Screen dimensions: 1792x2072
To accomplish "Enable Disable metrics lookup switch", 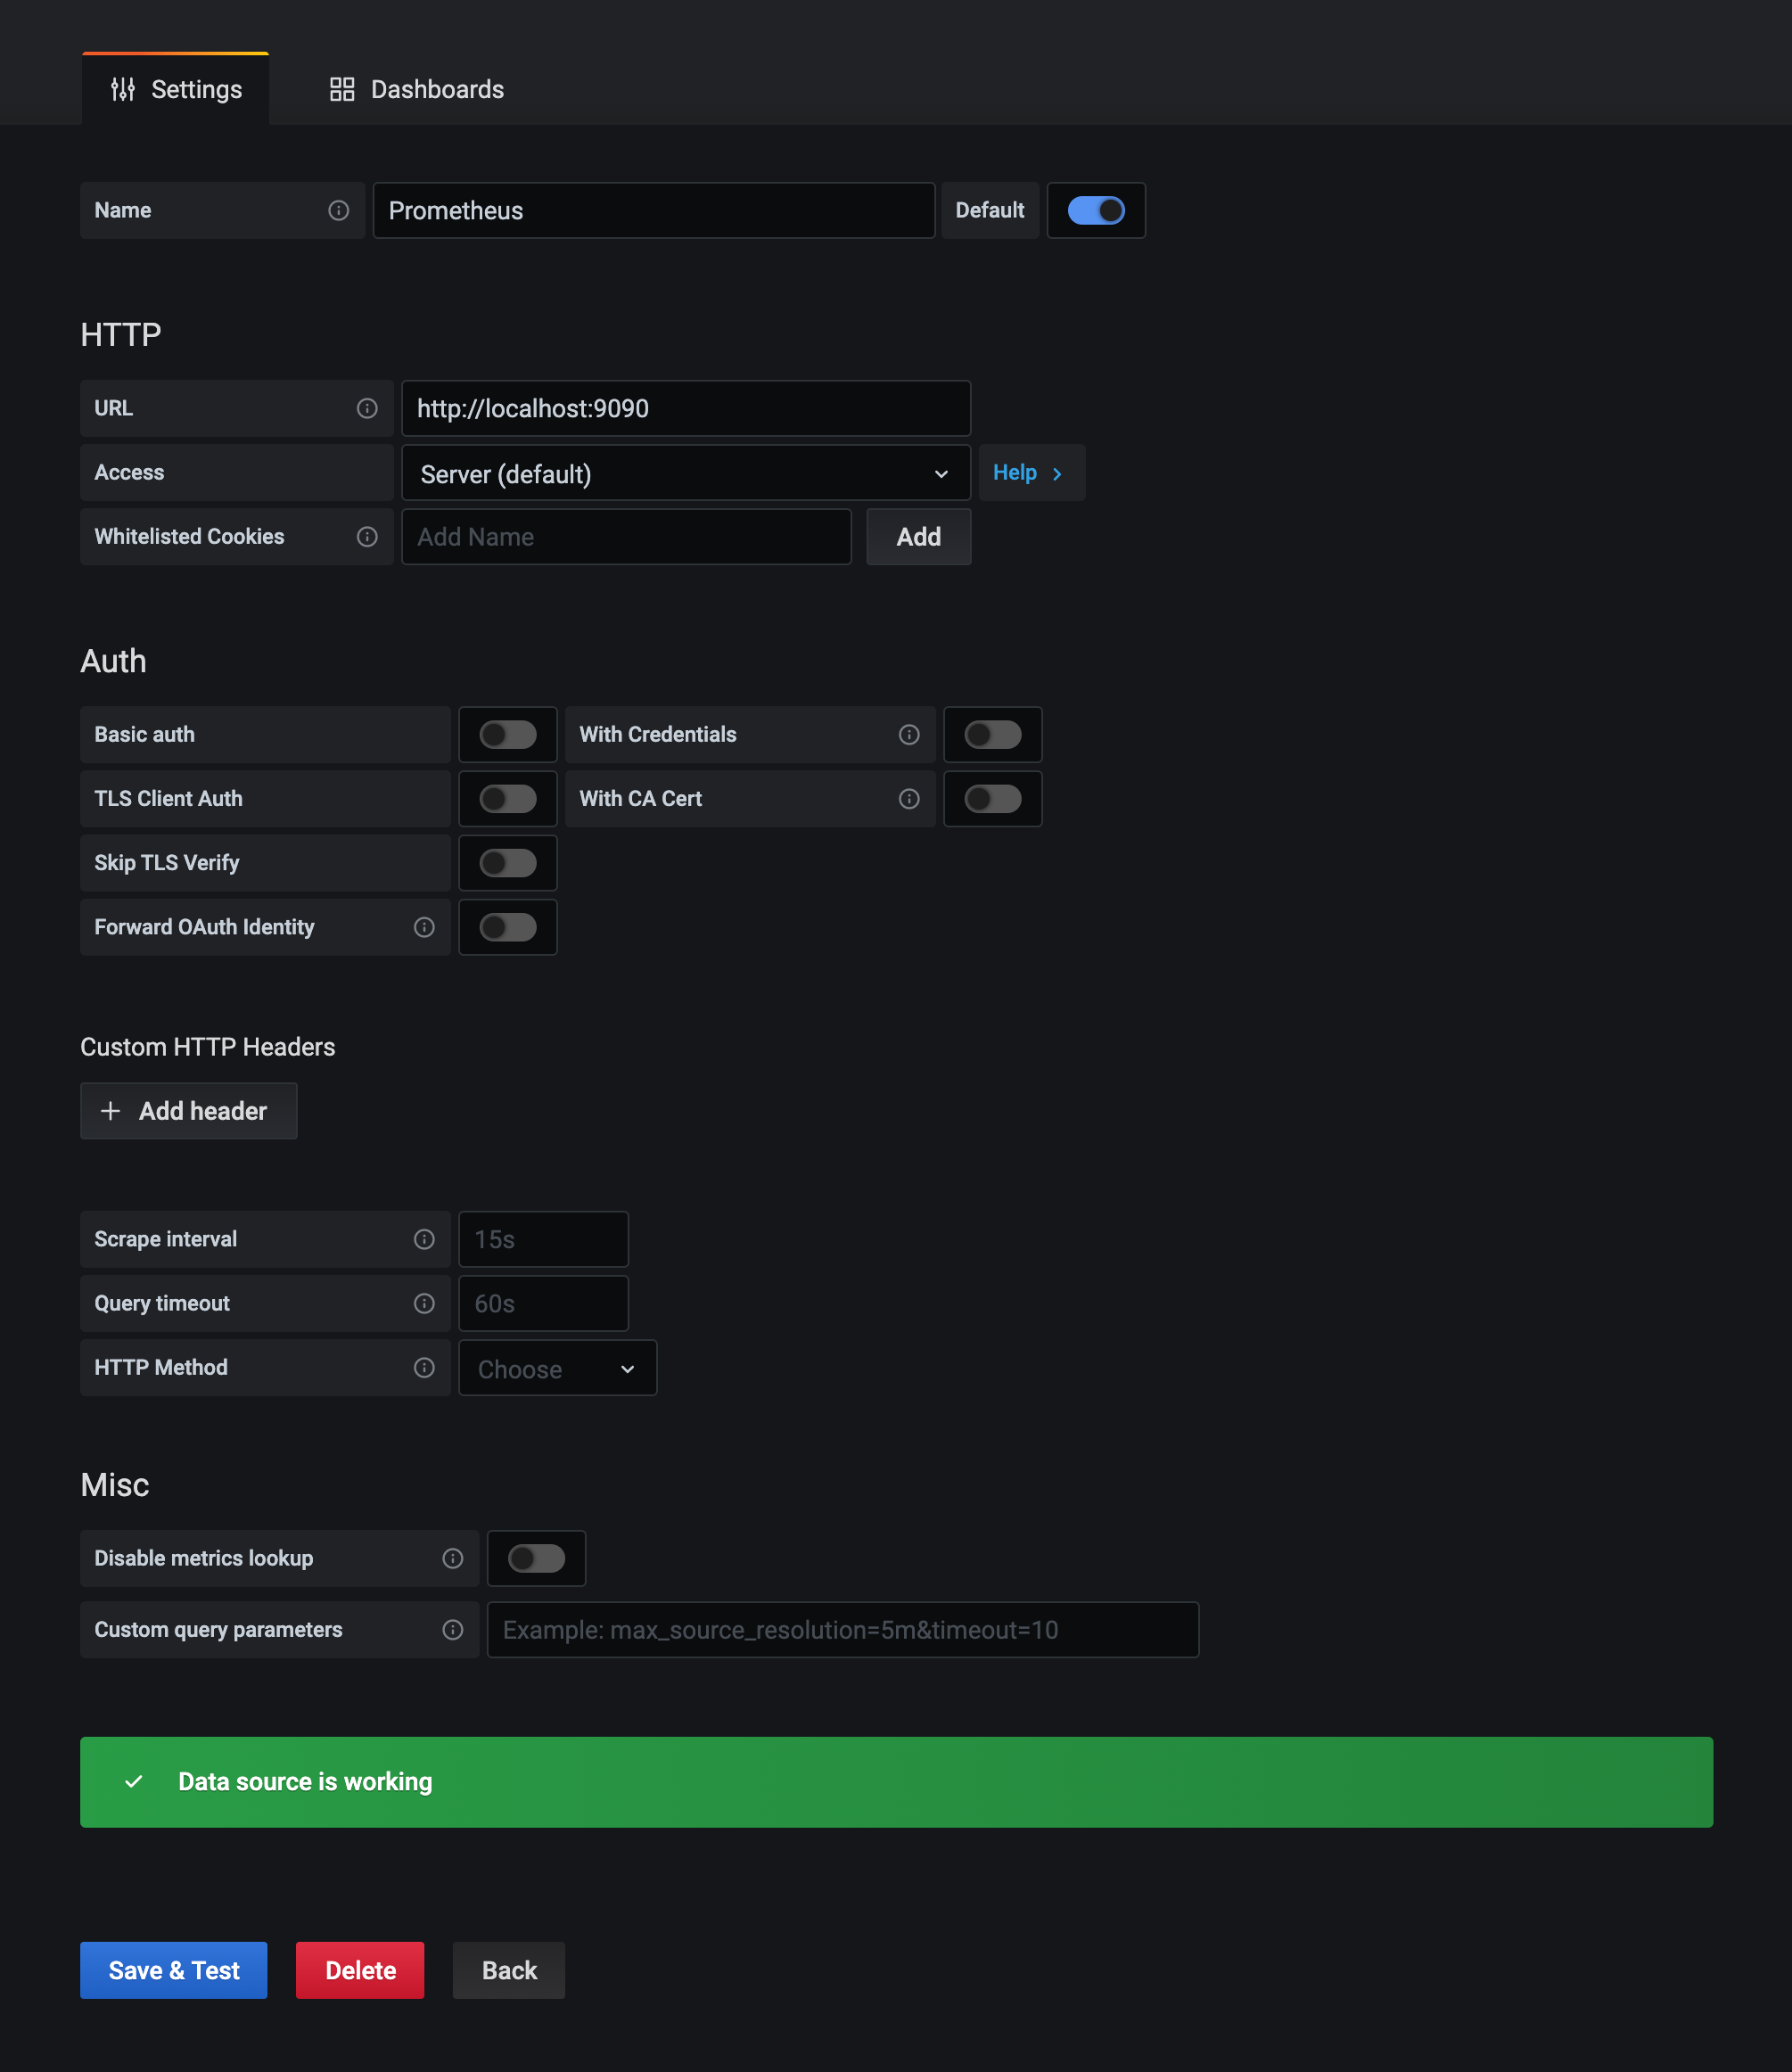I will tap(536, 1558).
